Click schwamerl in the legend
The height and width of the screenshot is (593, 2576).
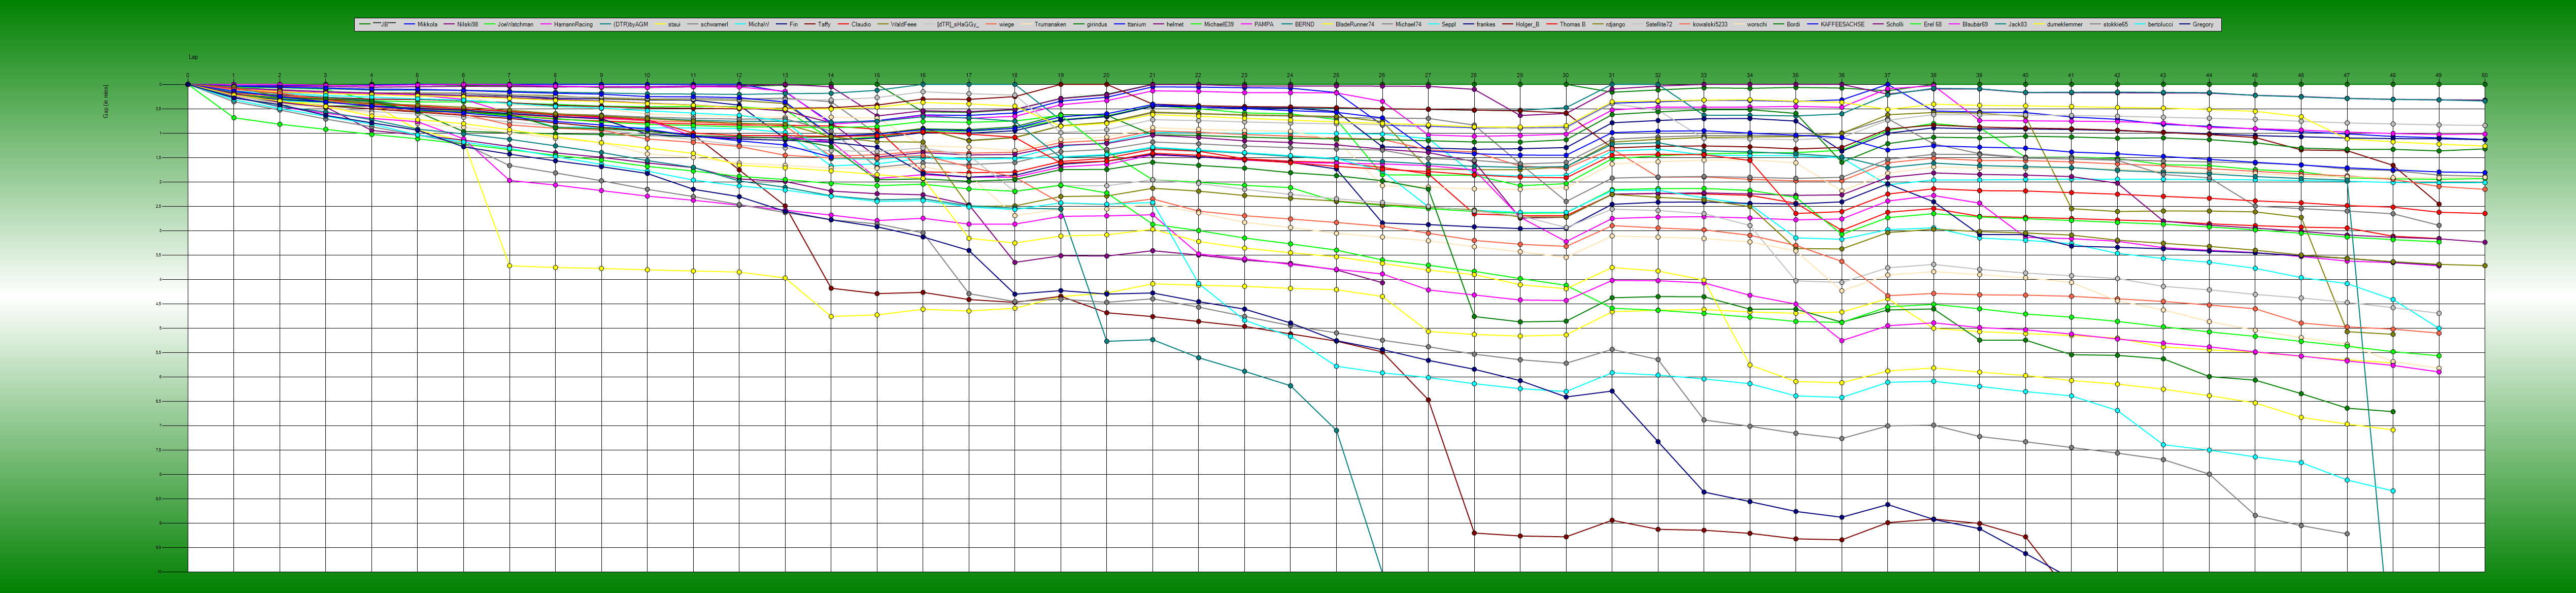click(714, 24)
